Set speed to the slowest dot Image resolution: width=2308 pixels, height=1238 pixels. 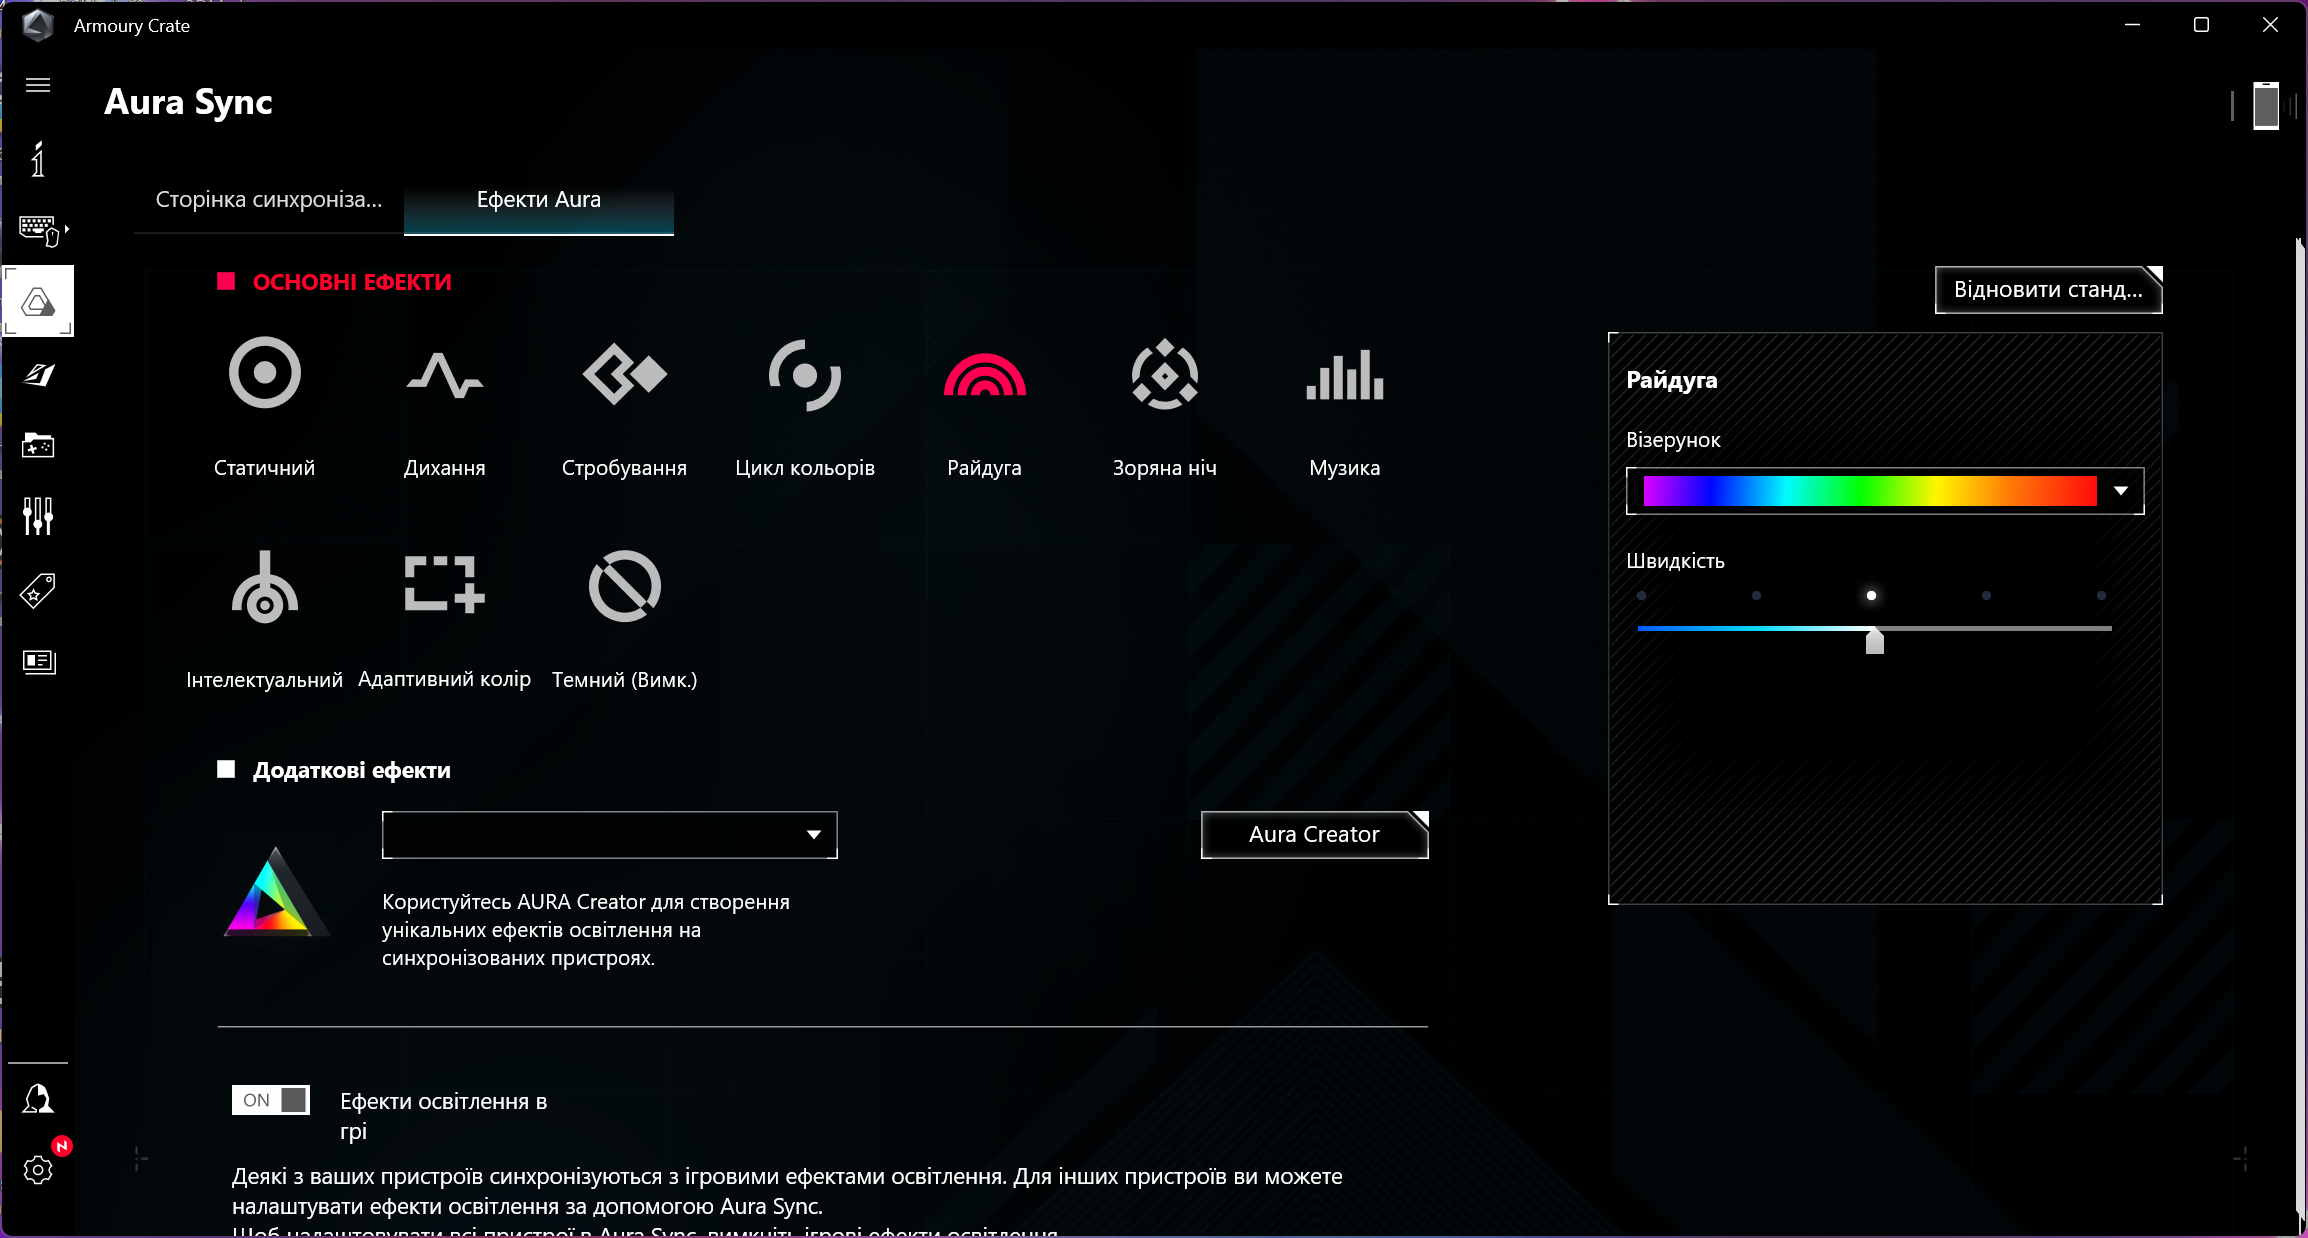tap(1641, 596)
